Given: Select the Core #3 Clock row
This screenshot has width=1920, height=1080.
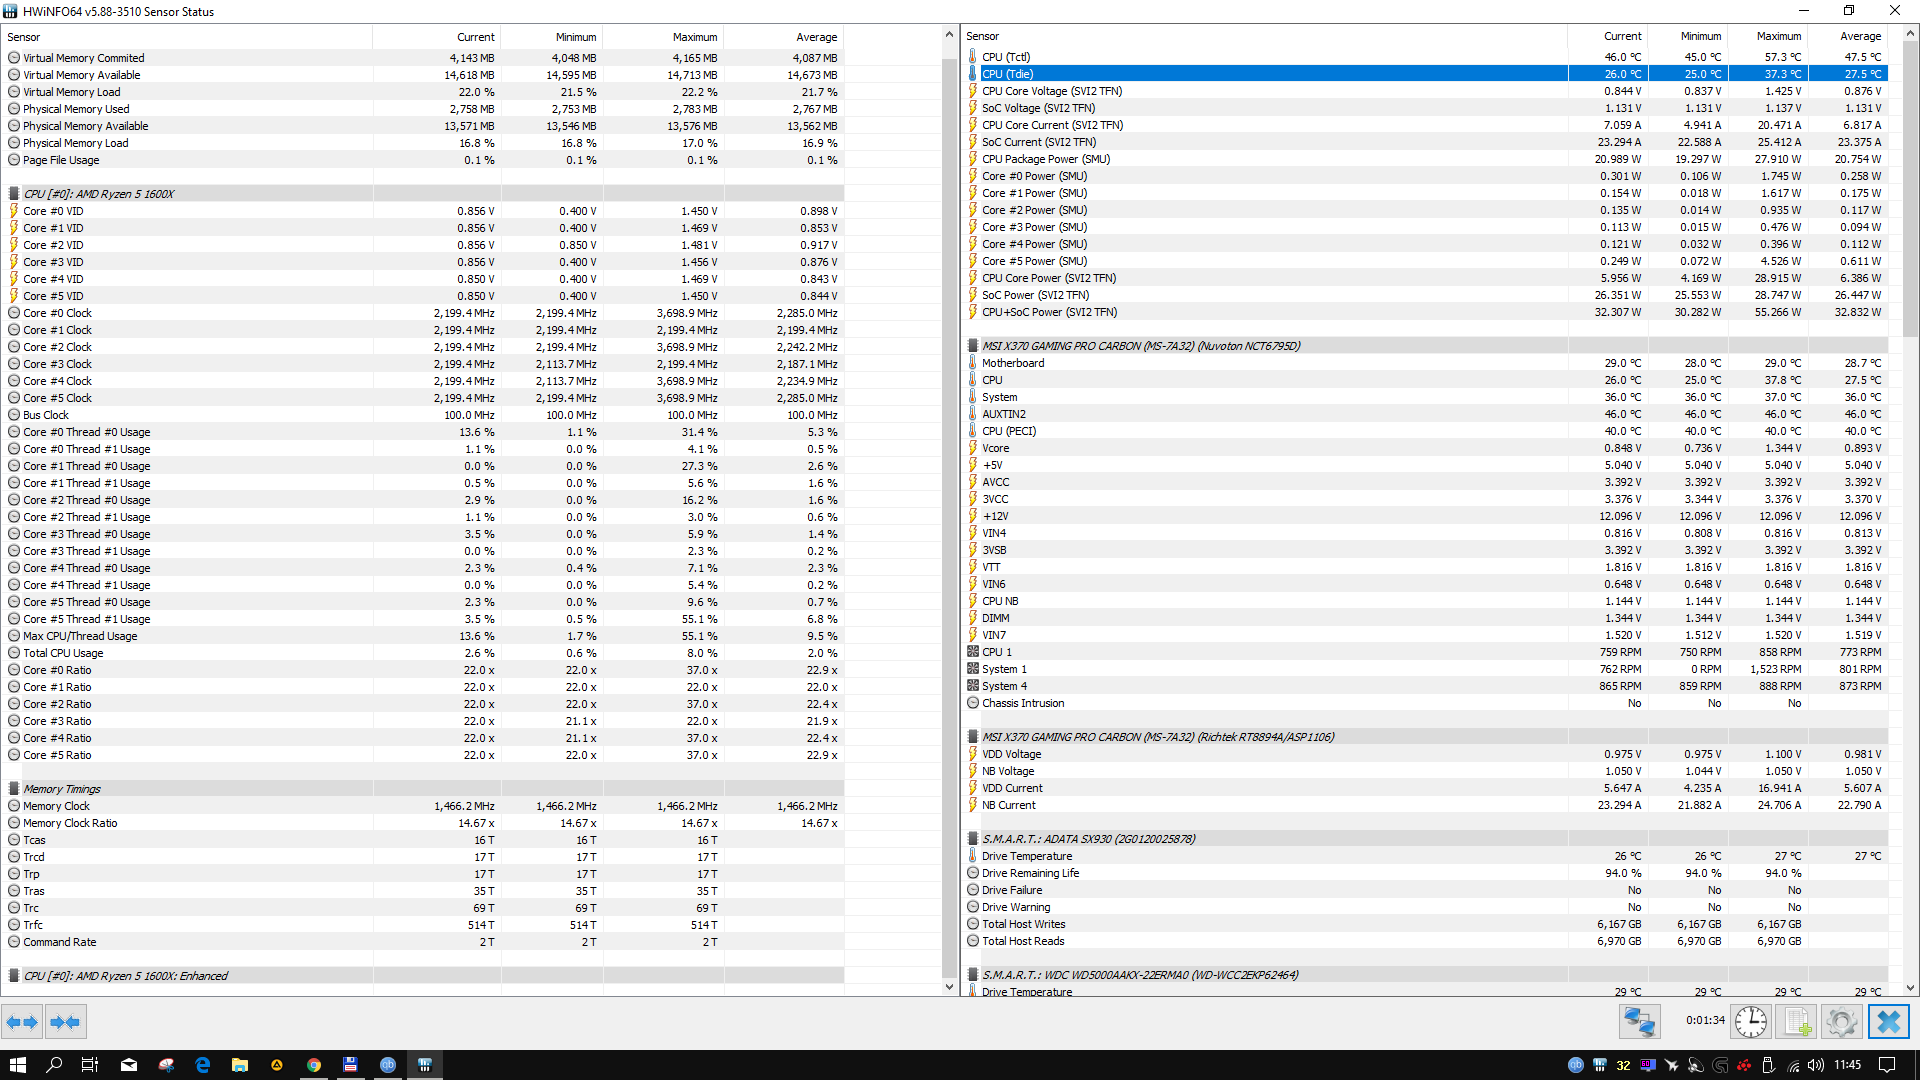Looking at the screenshot, I should (x=423, y=364).
